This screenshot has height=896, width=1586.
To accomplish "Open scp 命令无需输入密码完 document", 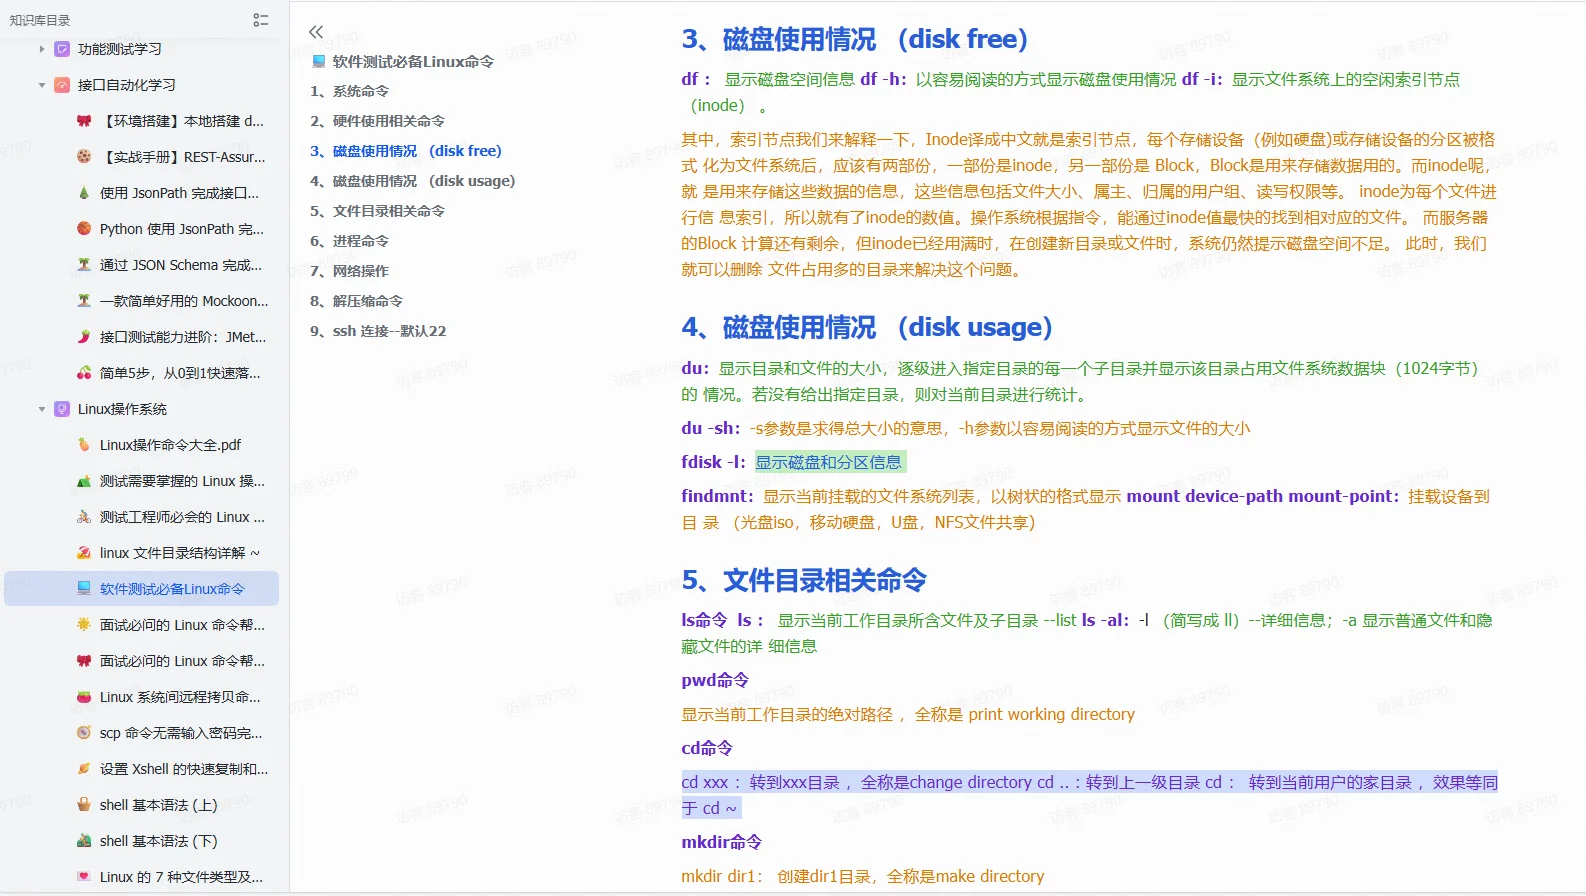I will (181, 733).
